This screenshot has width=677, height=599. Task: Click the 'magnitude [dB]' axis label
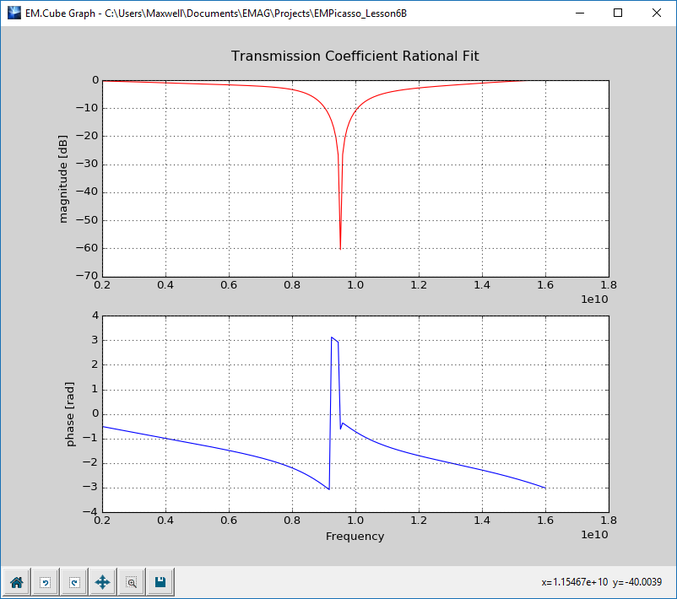coord(63,179)
